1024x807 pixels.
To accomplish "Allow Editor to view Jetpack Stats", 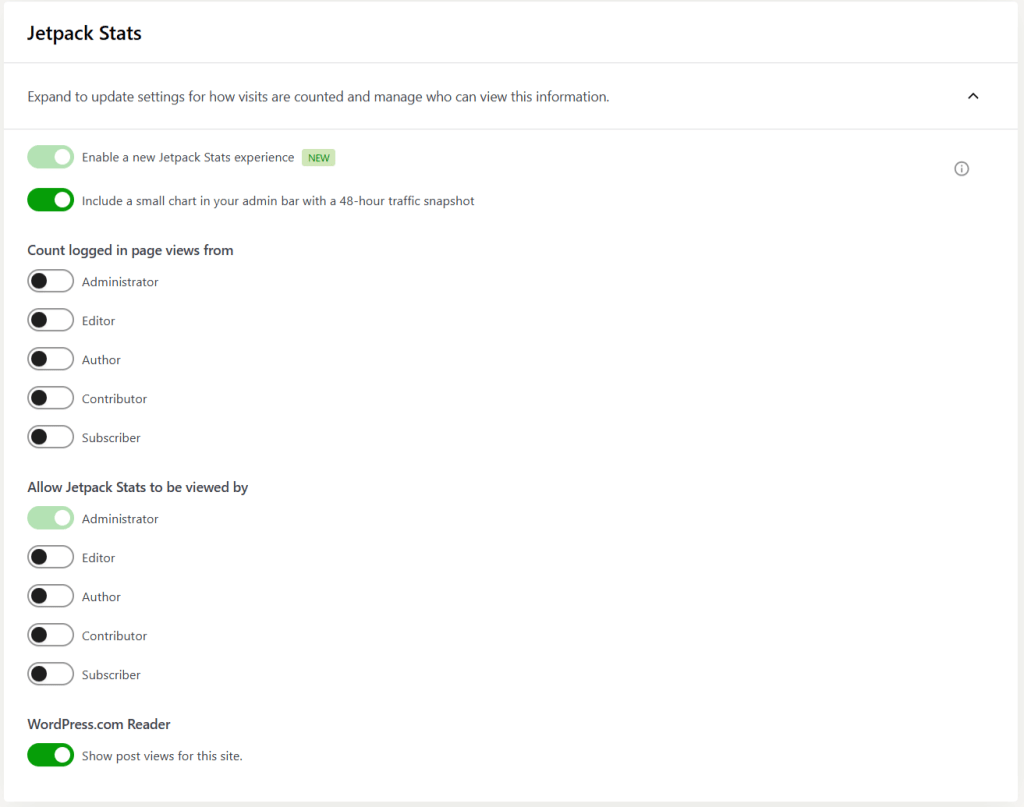I will [51, 558].
